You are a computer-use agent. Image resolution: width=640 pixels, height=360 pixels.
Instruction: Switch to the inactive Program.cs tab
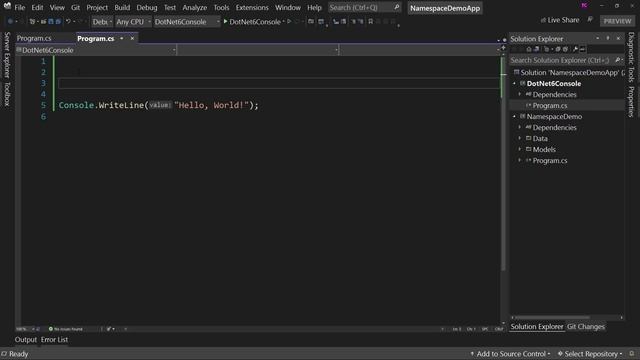pos(34,38)
